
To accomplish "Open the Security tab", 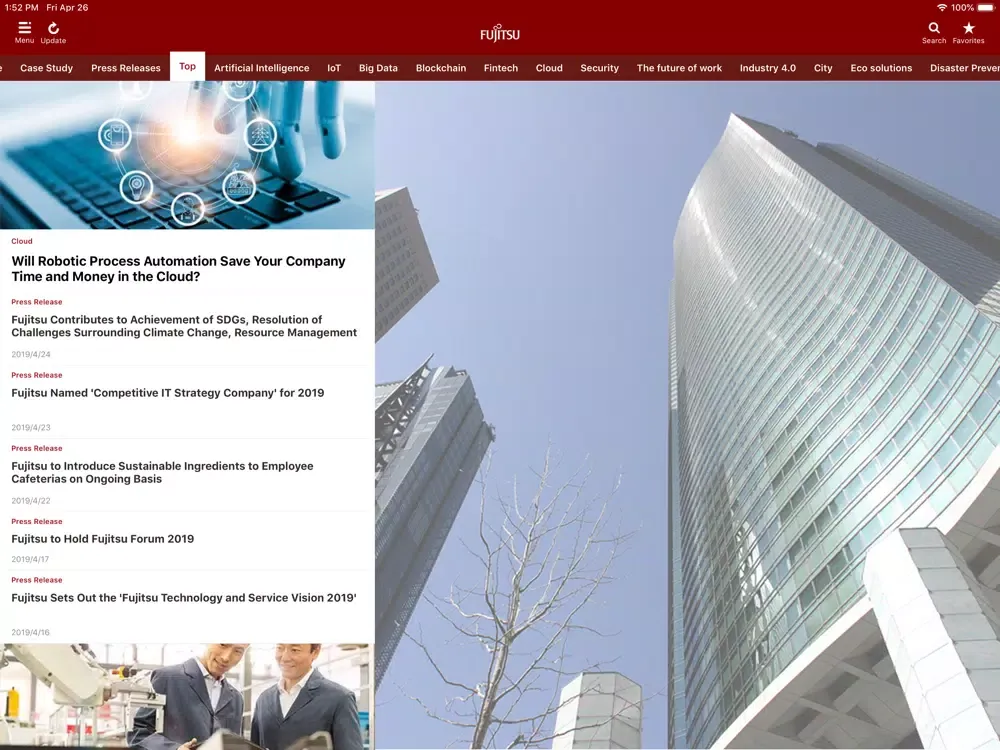I will 599,68.
